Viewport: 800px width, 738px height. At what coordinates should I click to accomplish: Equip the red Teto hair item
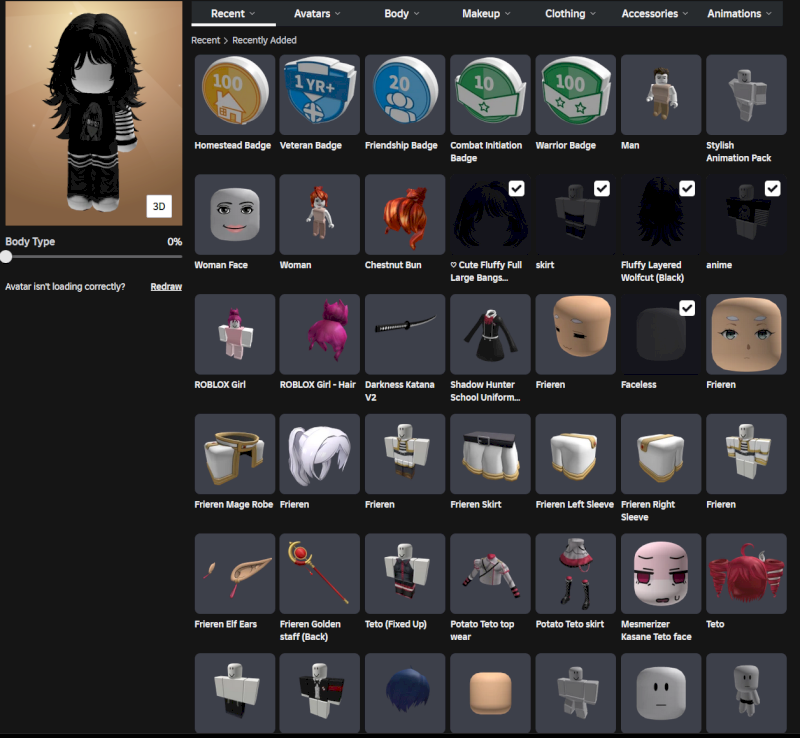click(x=746, y=574)
